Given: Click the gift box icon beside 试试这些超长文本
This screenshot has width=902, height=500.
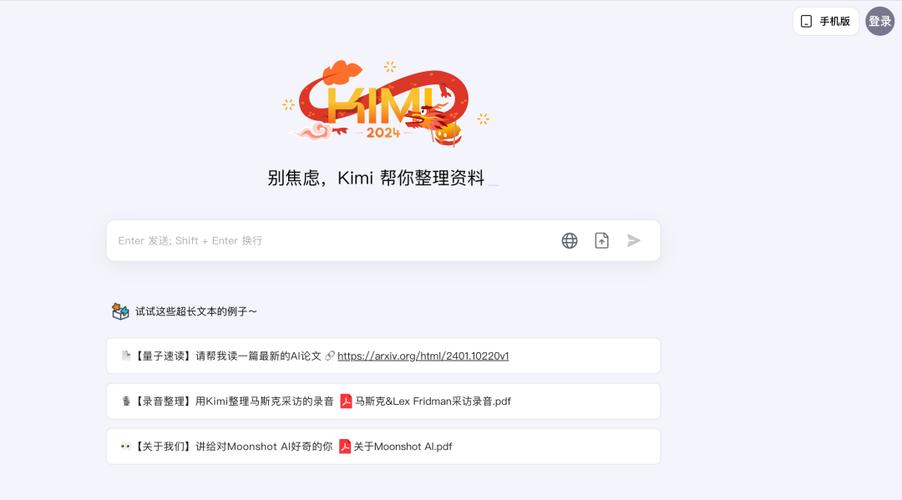Looking at the screenshot, I should tap(120, 311).
